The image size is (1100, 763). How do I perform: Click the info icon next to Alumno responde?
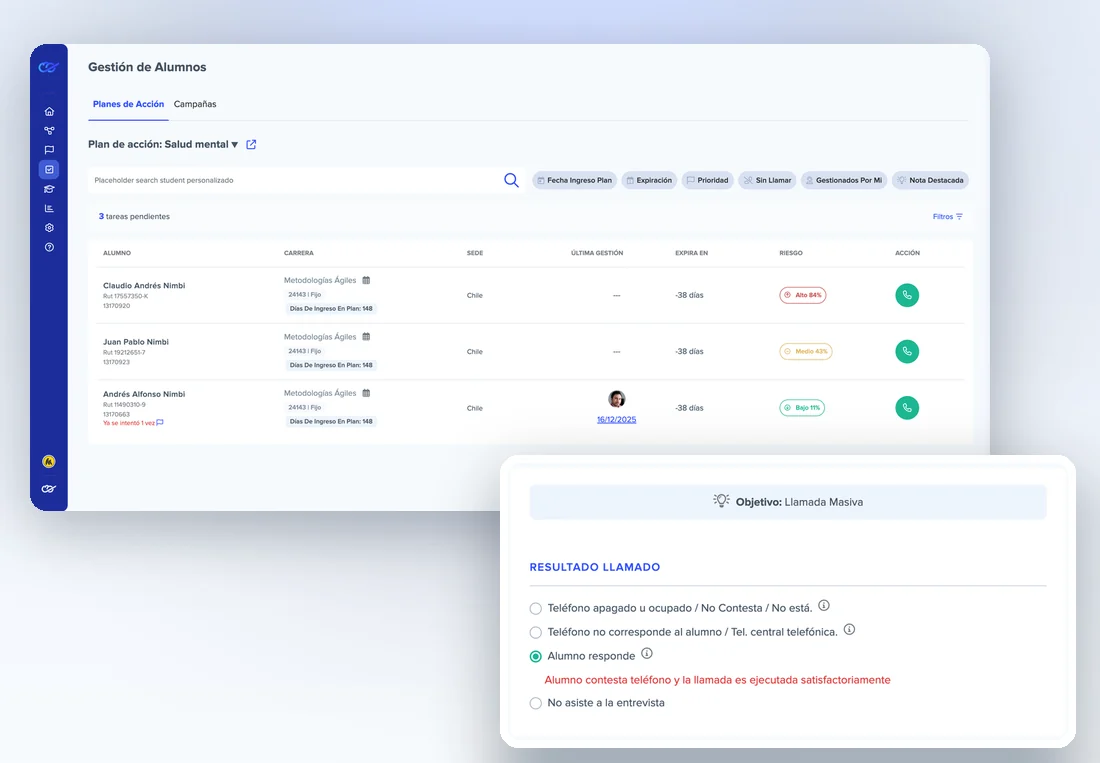(647, 654)
